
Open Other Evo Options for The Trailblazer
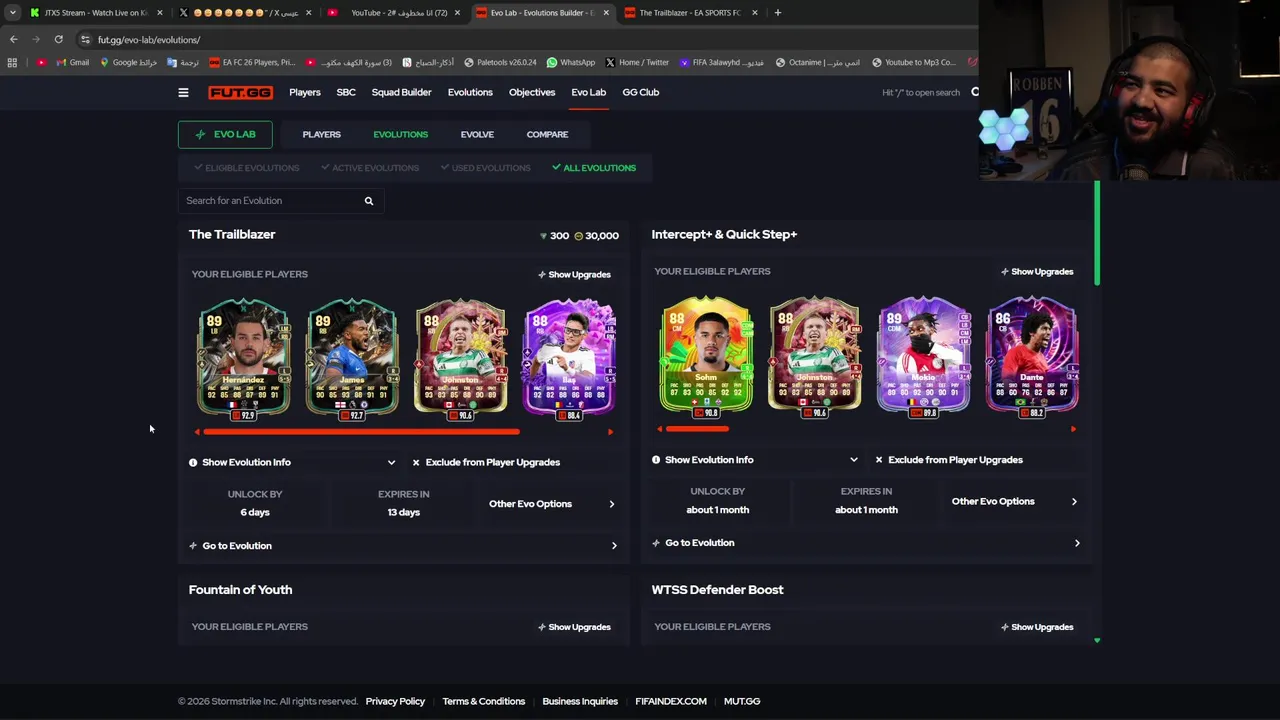[x=552, y=504]
